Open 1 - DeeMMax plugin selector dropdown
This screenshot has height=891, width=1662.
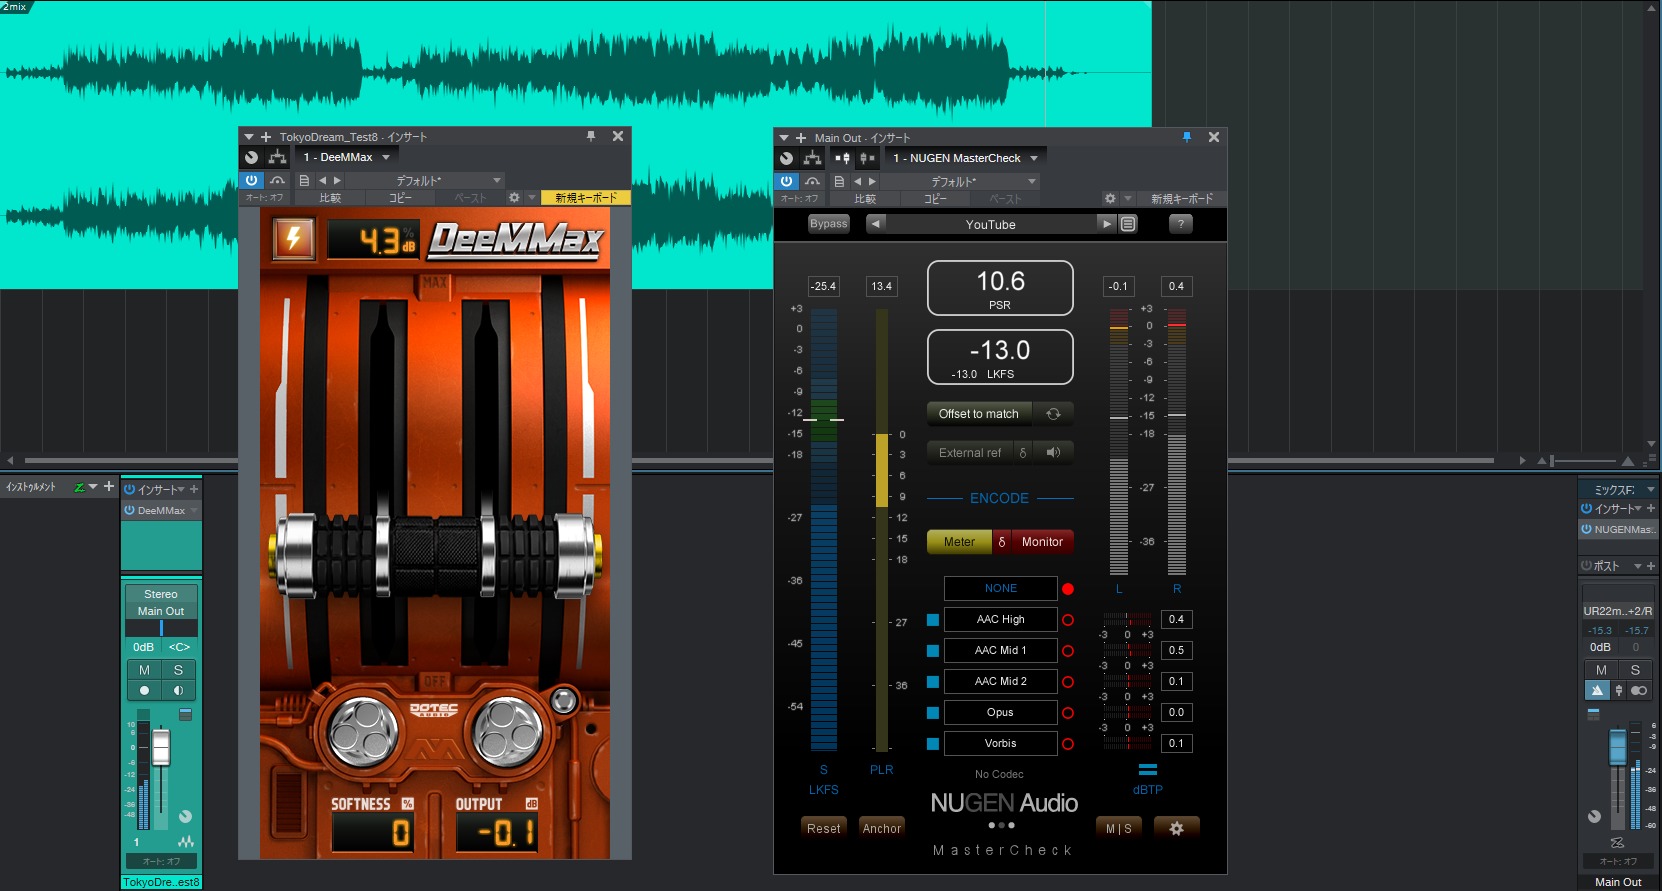pos(346,157)
